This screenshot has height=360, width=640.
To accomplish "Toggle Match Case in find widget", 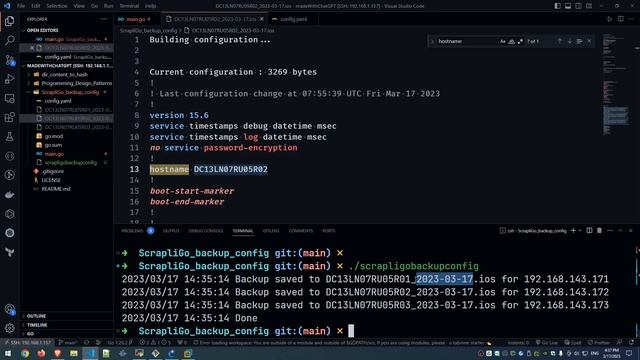I will pos(503,41).
